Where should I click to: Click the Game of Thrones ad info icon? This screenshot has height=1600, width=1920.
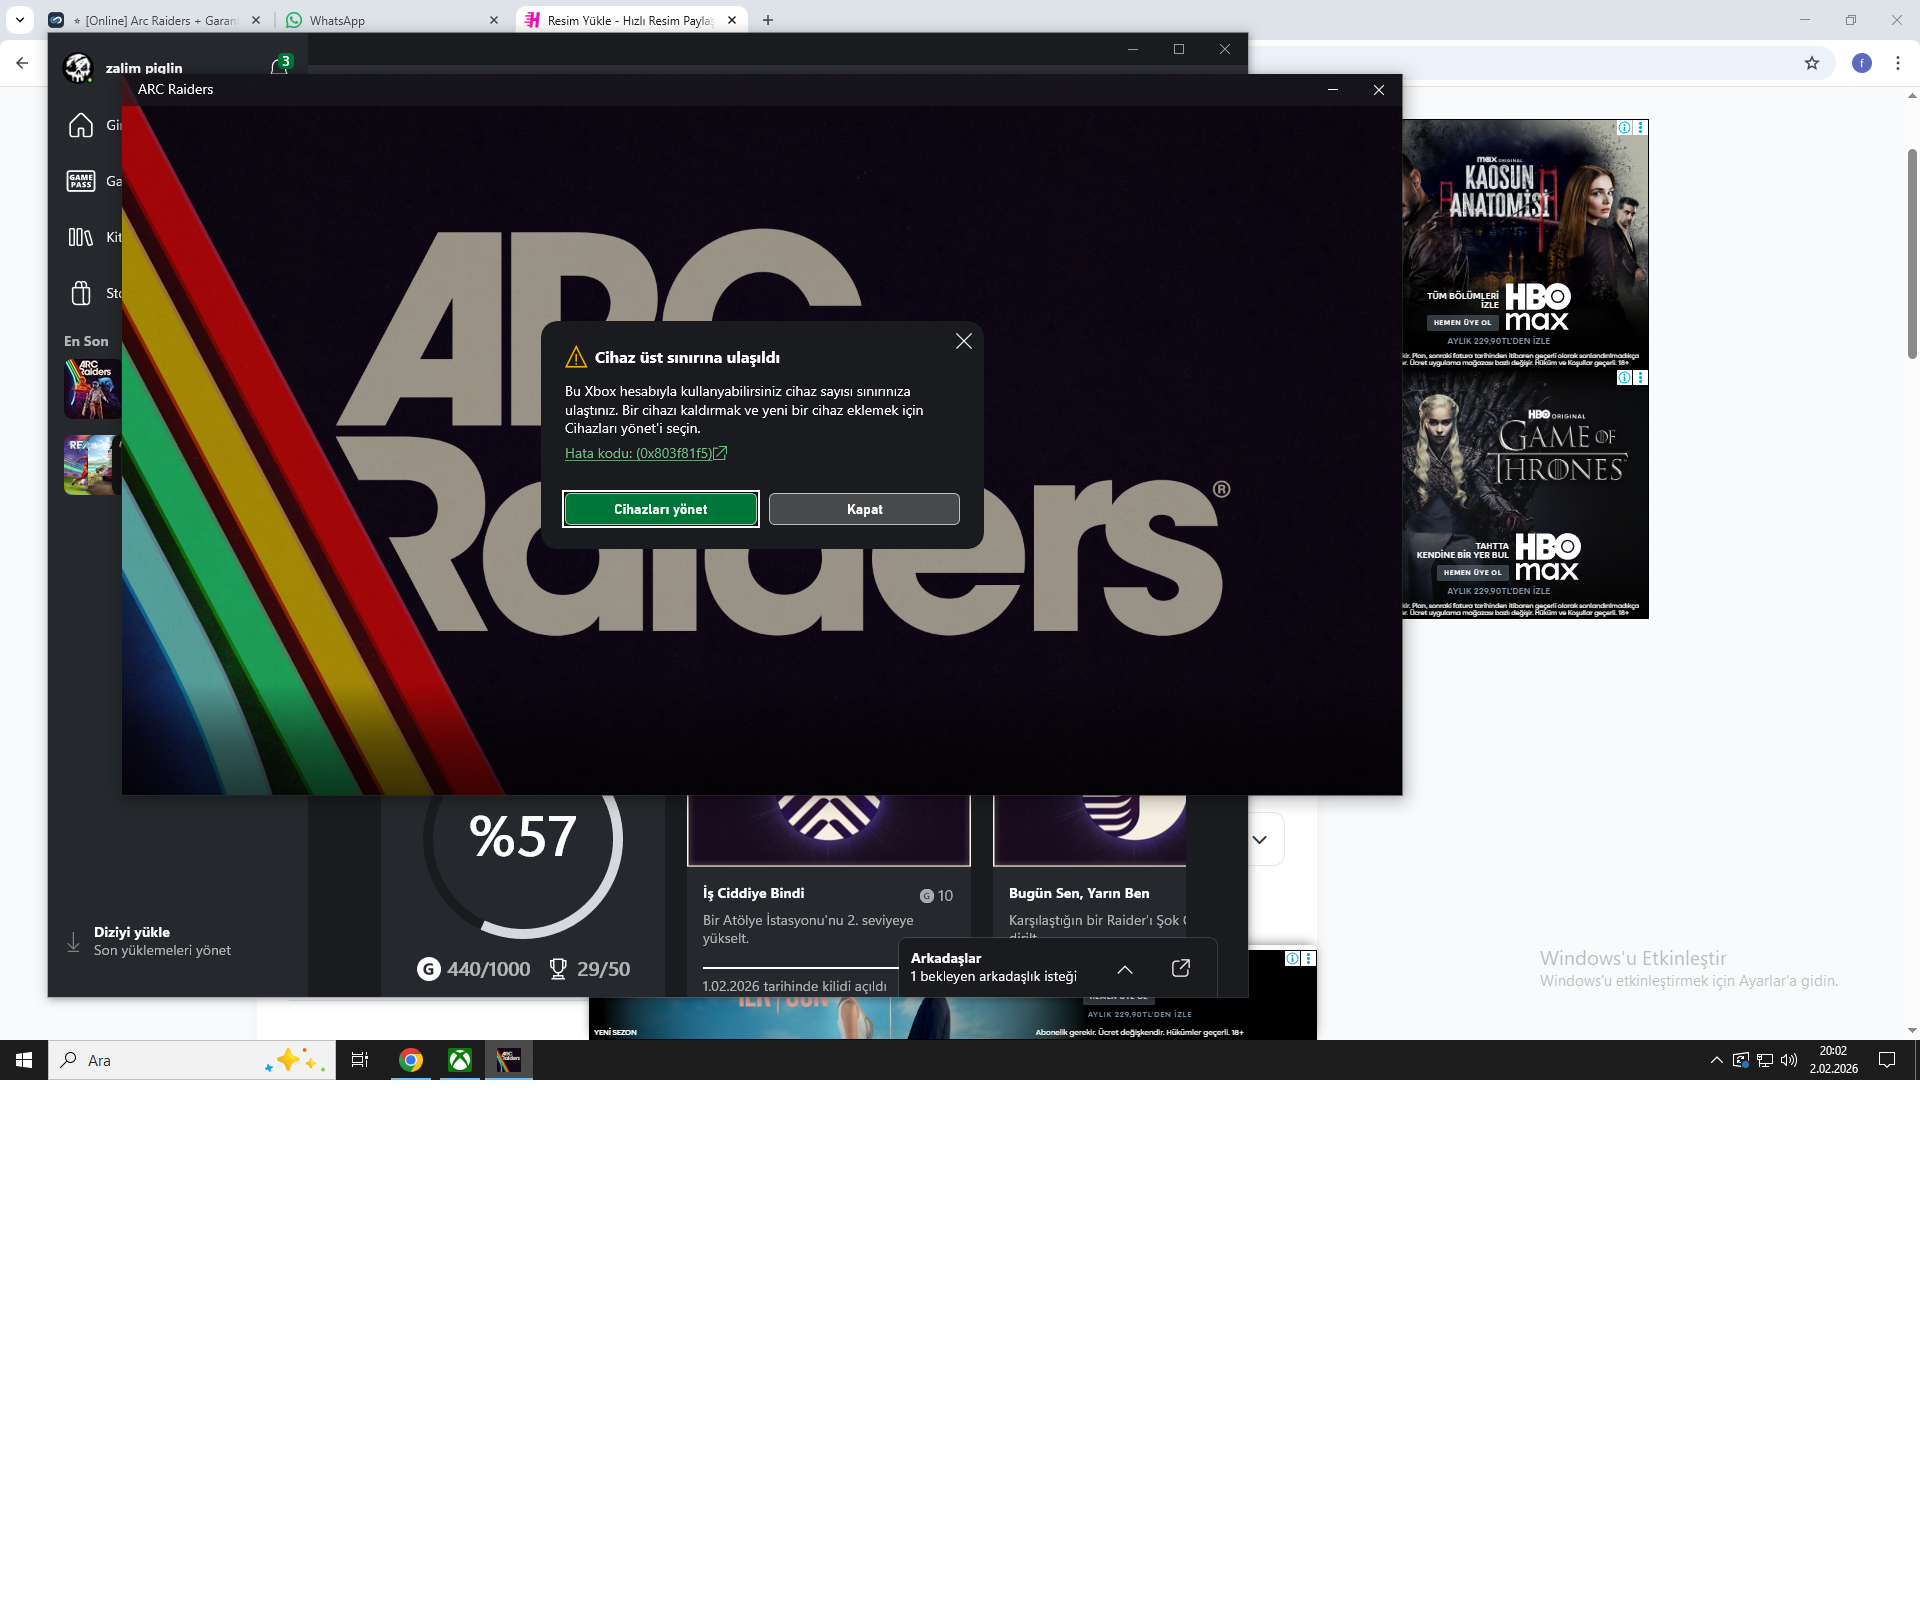pos(1625,378)
